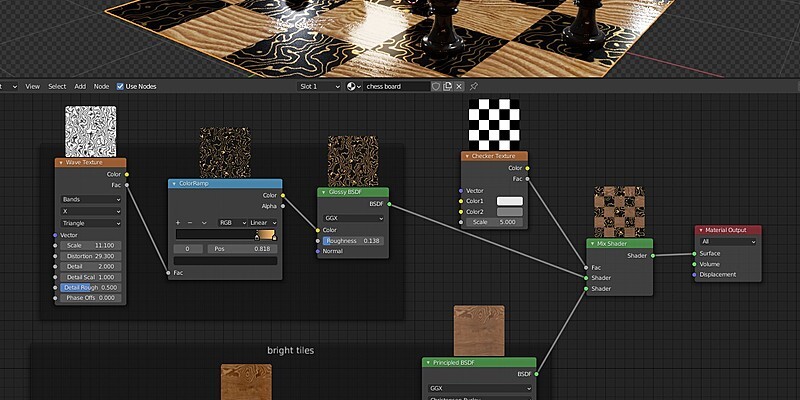Click the Wave Texture Fac output socket
The height and width of the screenshot is (400, 800).
[x=127, y=185]
